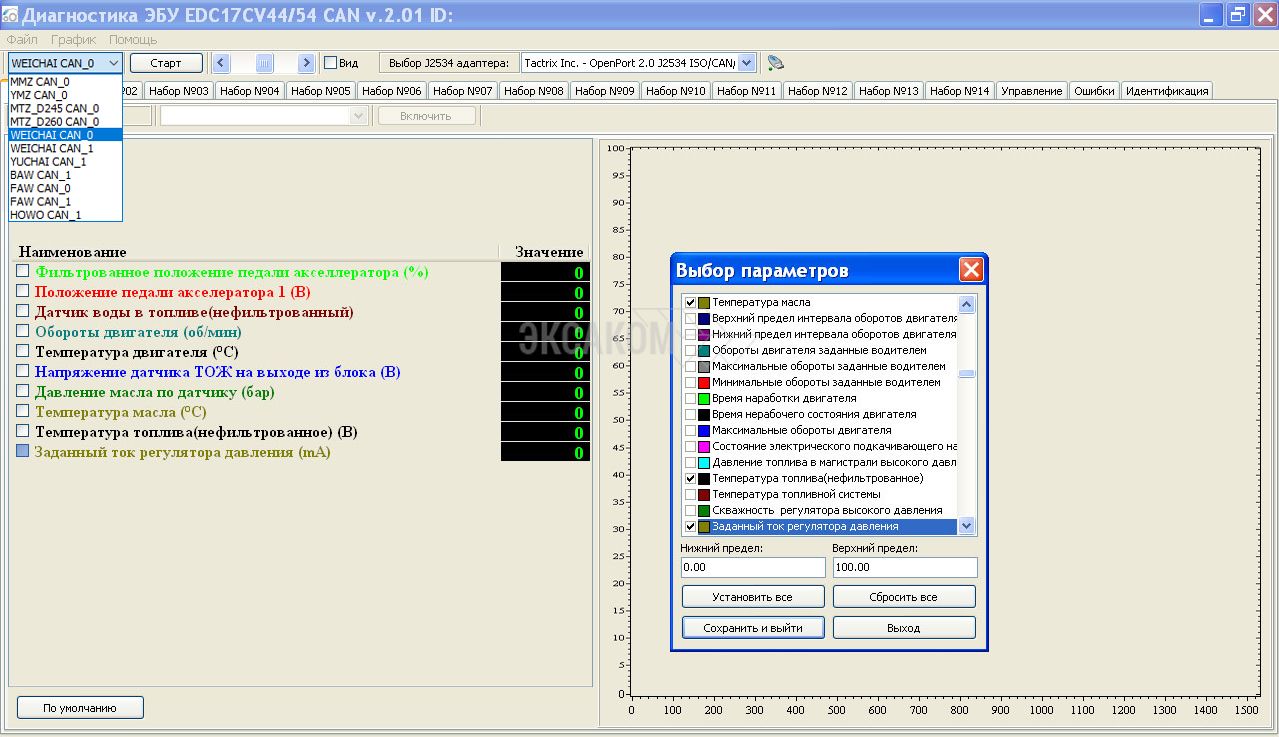Open the График menu
1279x737 pixels.
point(73,40)
